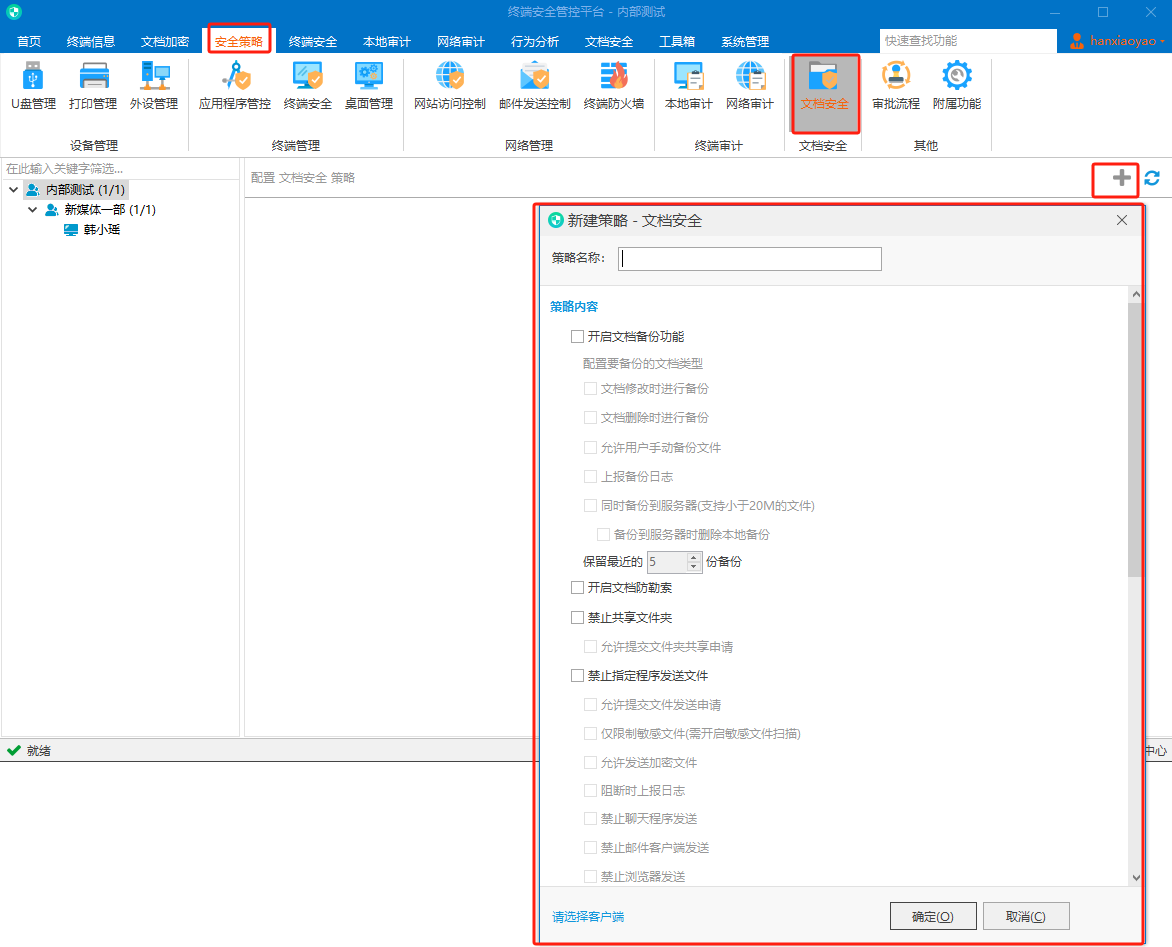Image resolution: width=1172 pixels, height=947 pixels.
Task: Open 本地审计 ribbon icon
Action: tap(688, 86)
